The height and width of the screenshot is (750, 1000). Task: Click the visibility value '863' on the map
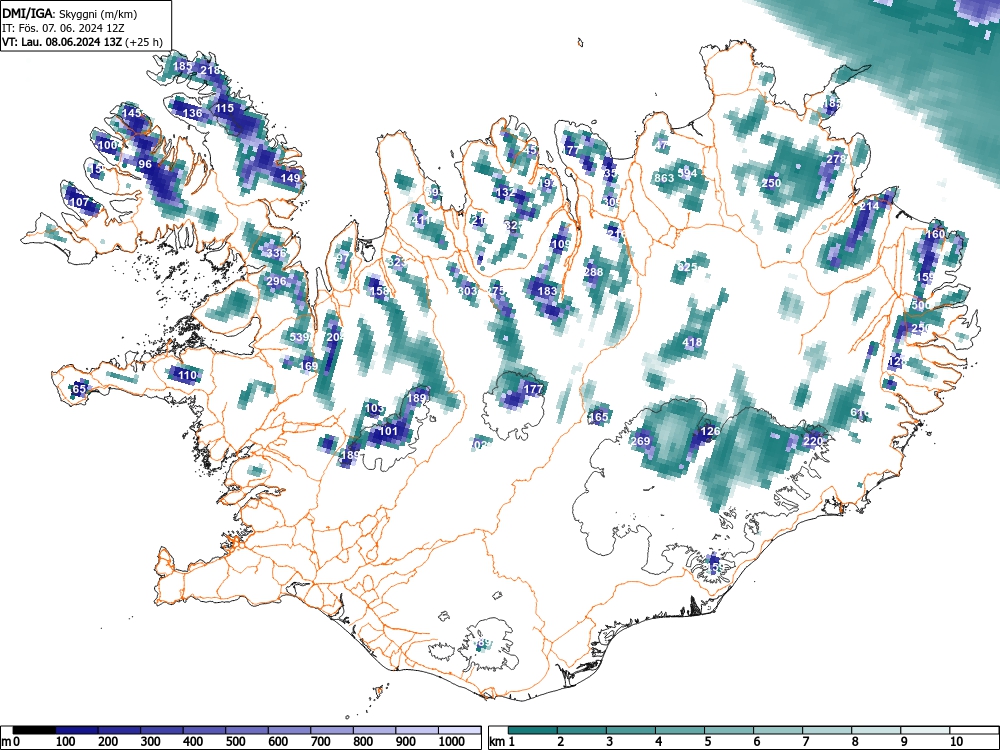tap(664, 178)
